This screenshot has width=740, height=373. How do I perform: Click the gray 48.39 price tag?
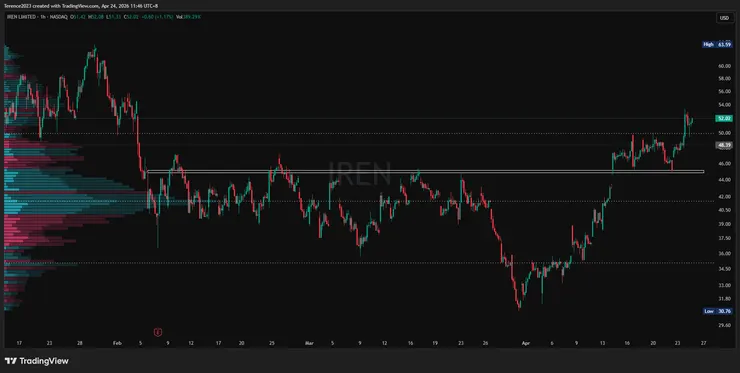pos(724,146)
